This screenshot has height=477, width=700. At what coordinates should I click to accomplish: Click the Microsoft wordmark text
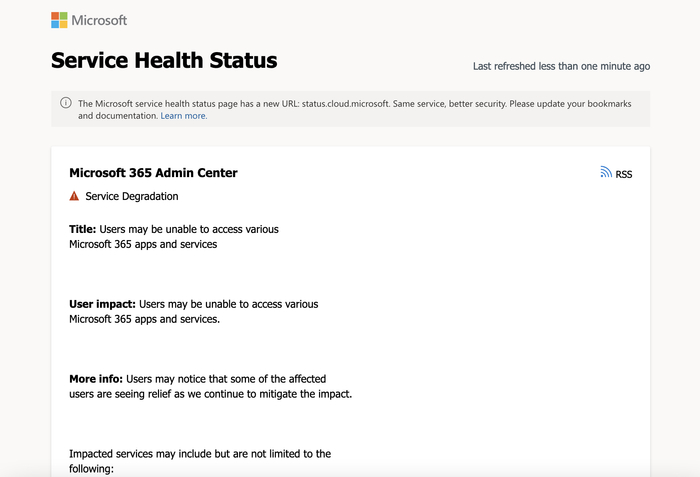99,20
